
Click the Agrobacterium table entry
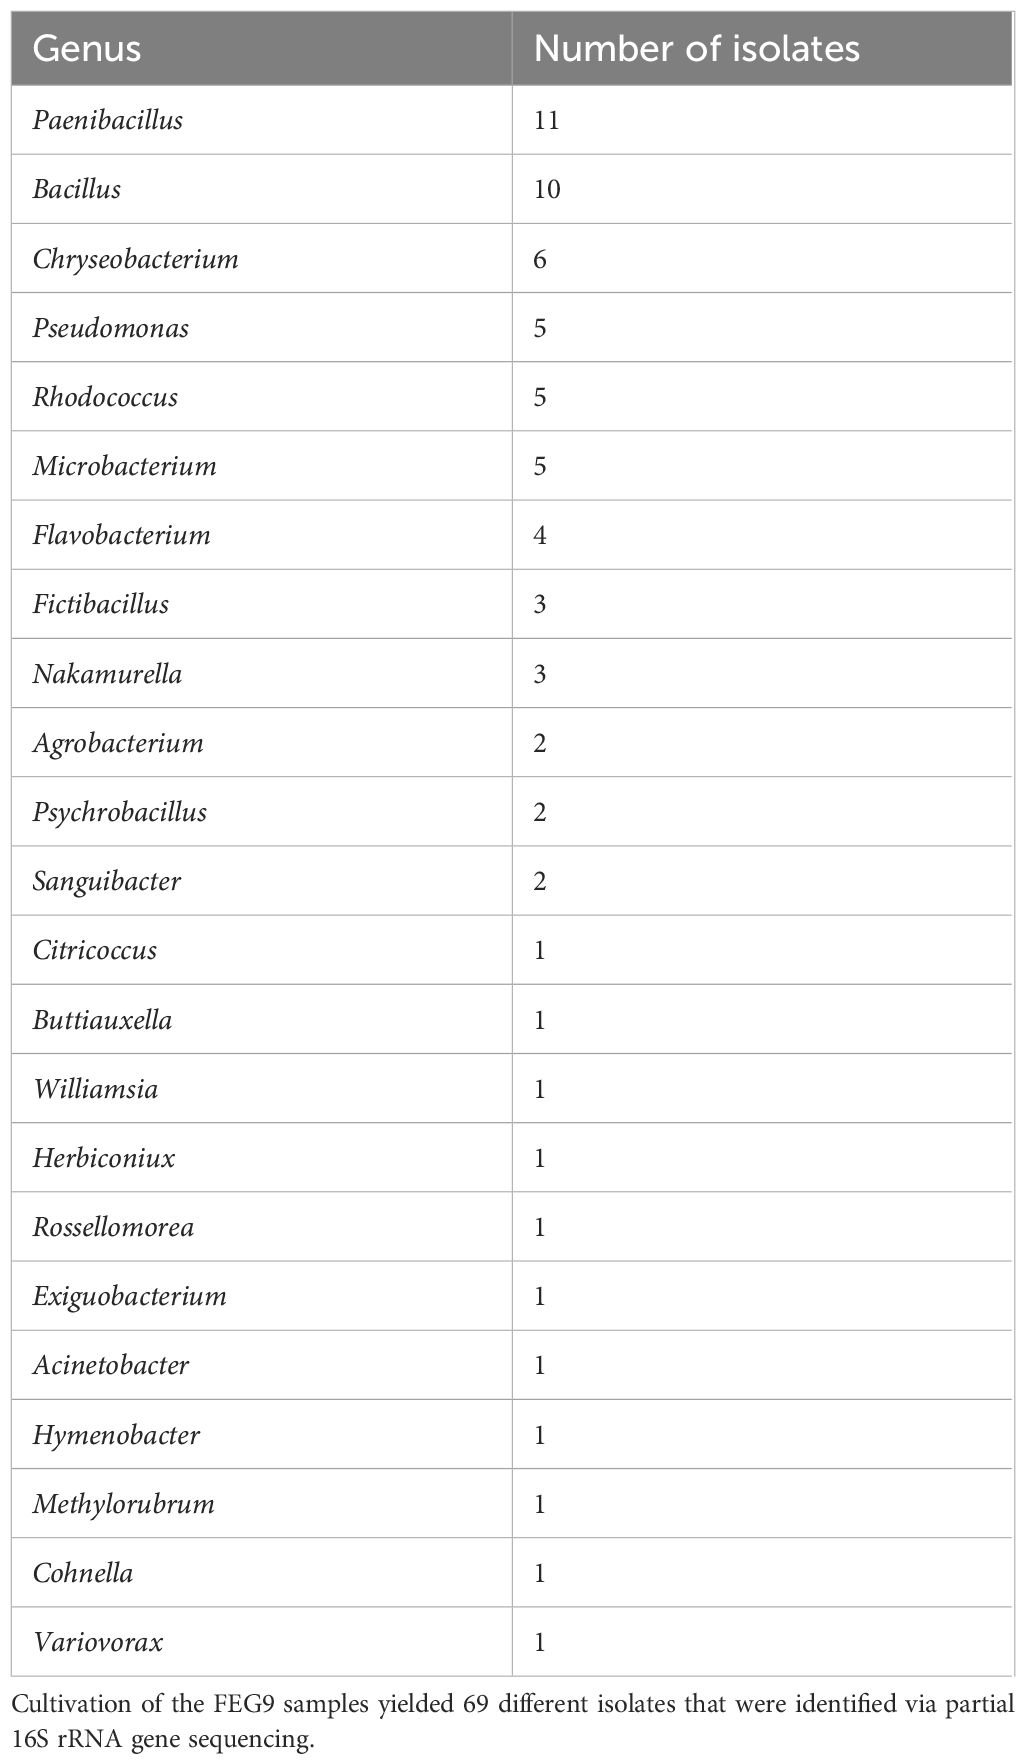point(118,743)
